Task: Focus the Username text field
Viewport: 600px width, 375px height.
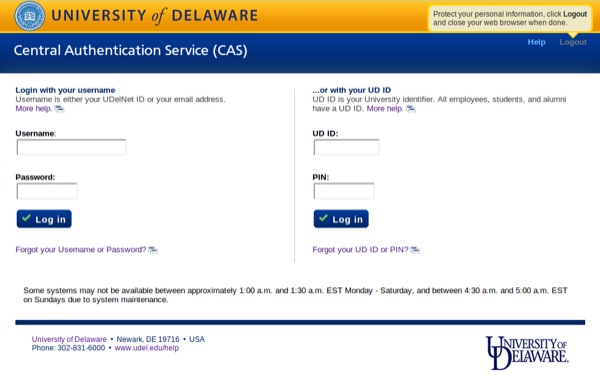Action: tap(71, 147)
